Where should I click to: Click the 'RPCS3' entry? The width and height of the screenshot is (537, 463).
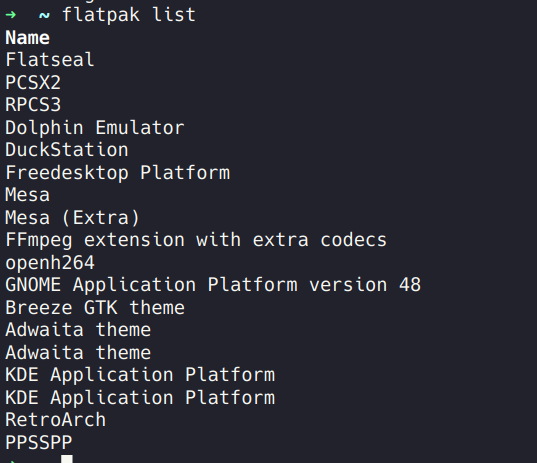(33, 105)
